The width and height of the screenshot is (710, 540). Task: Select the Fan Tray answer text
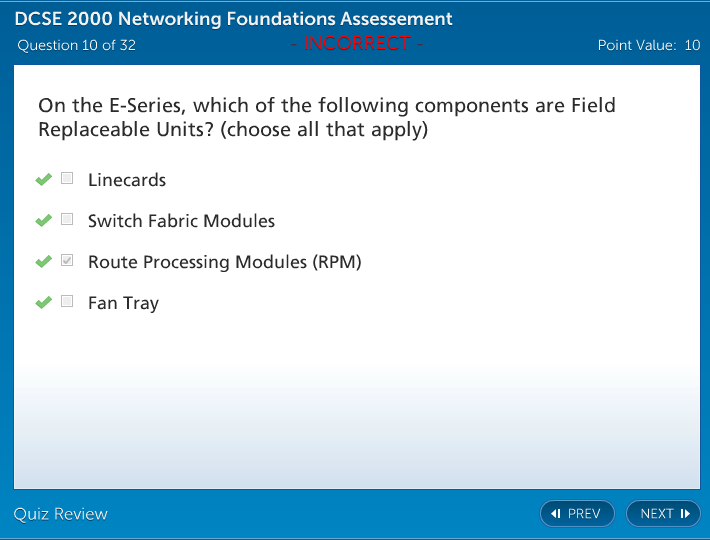tap(123, 303)
